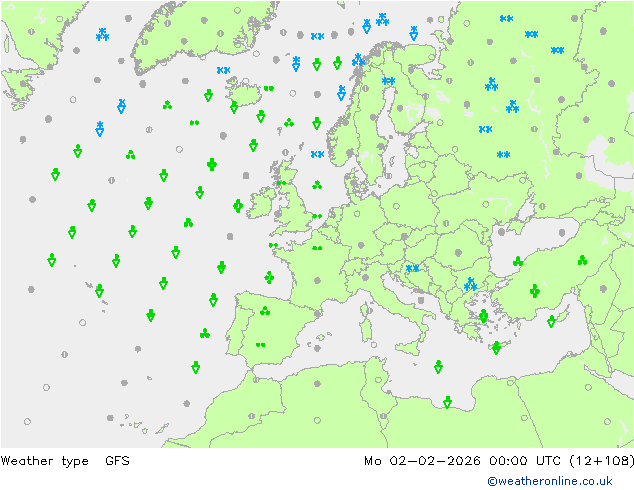Click the "00:00 UTC" time text
634x490 pixels.
tap(525, 460)
